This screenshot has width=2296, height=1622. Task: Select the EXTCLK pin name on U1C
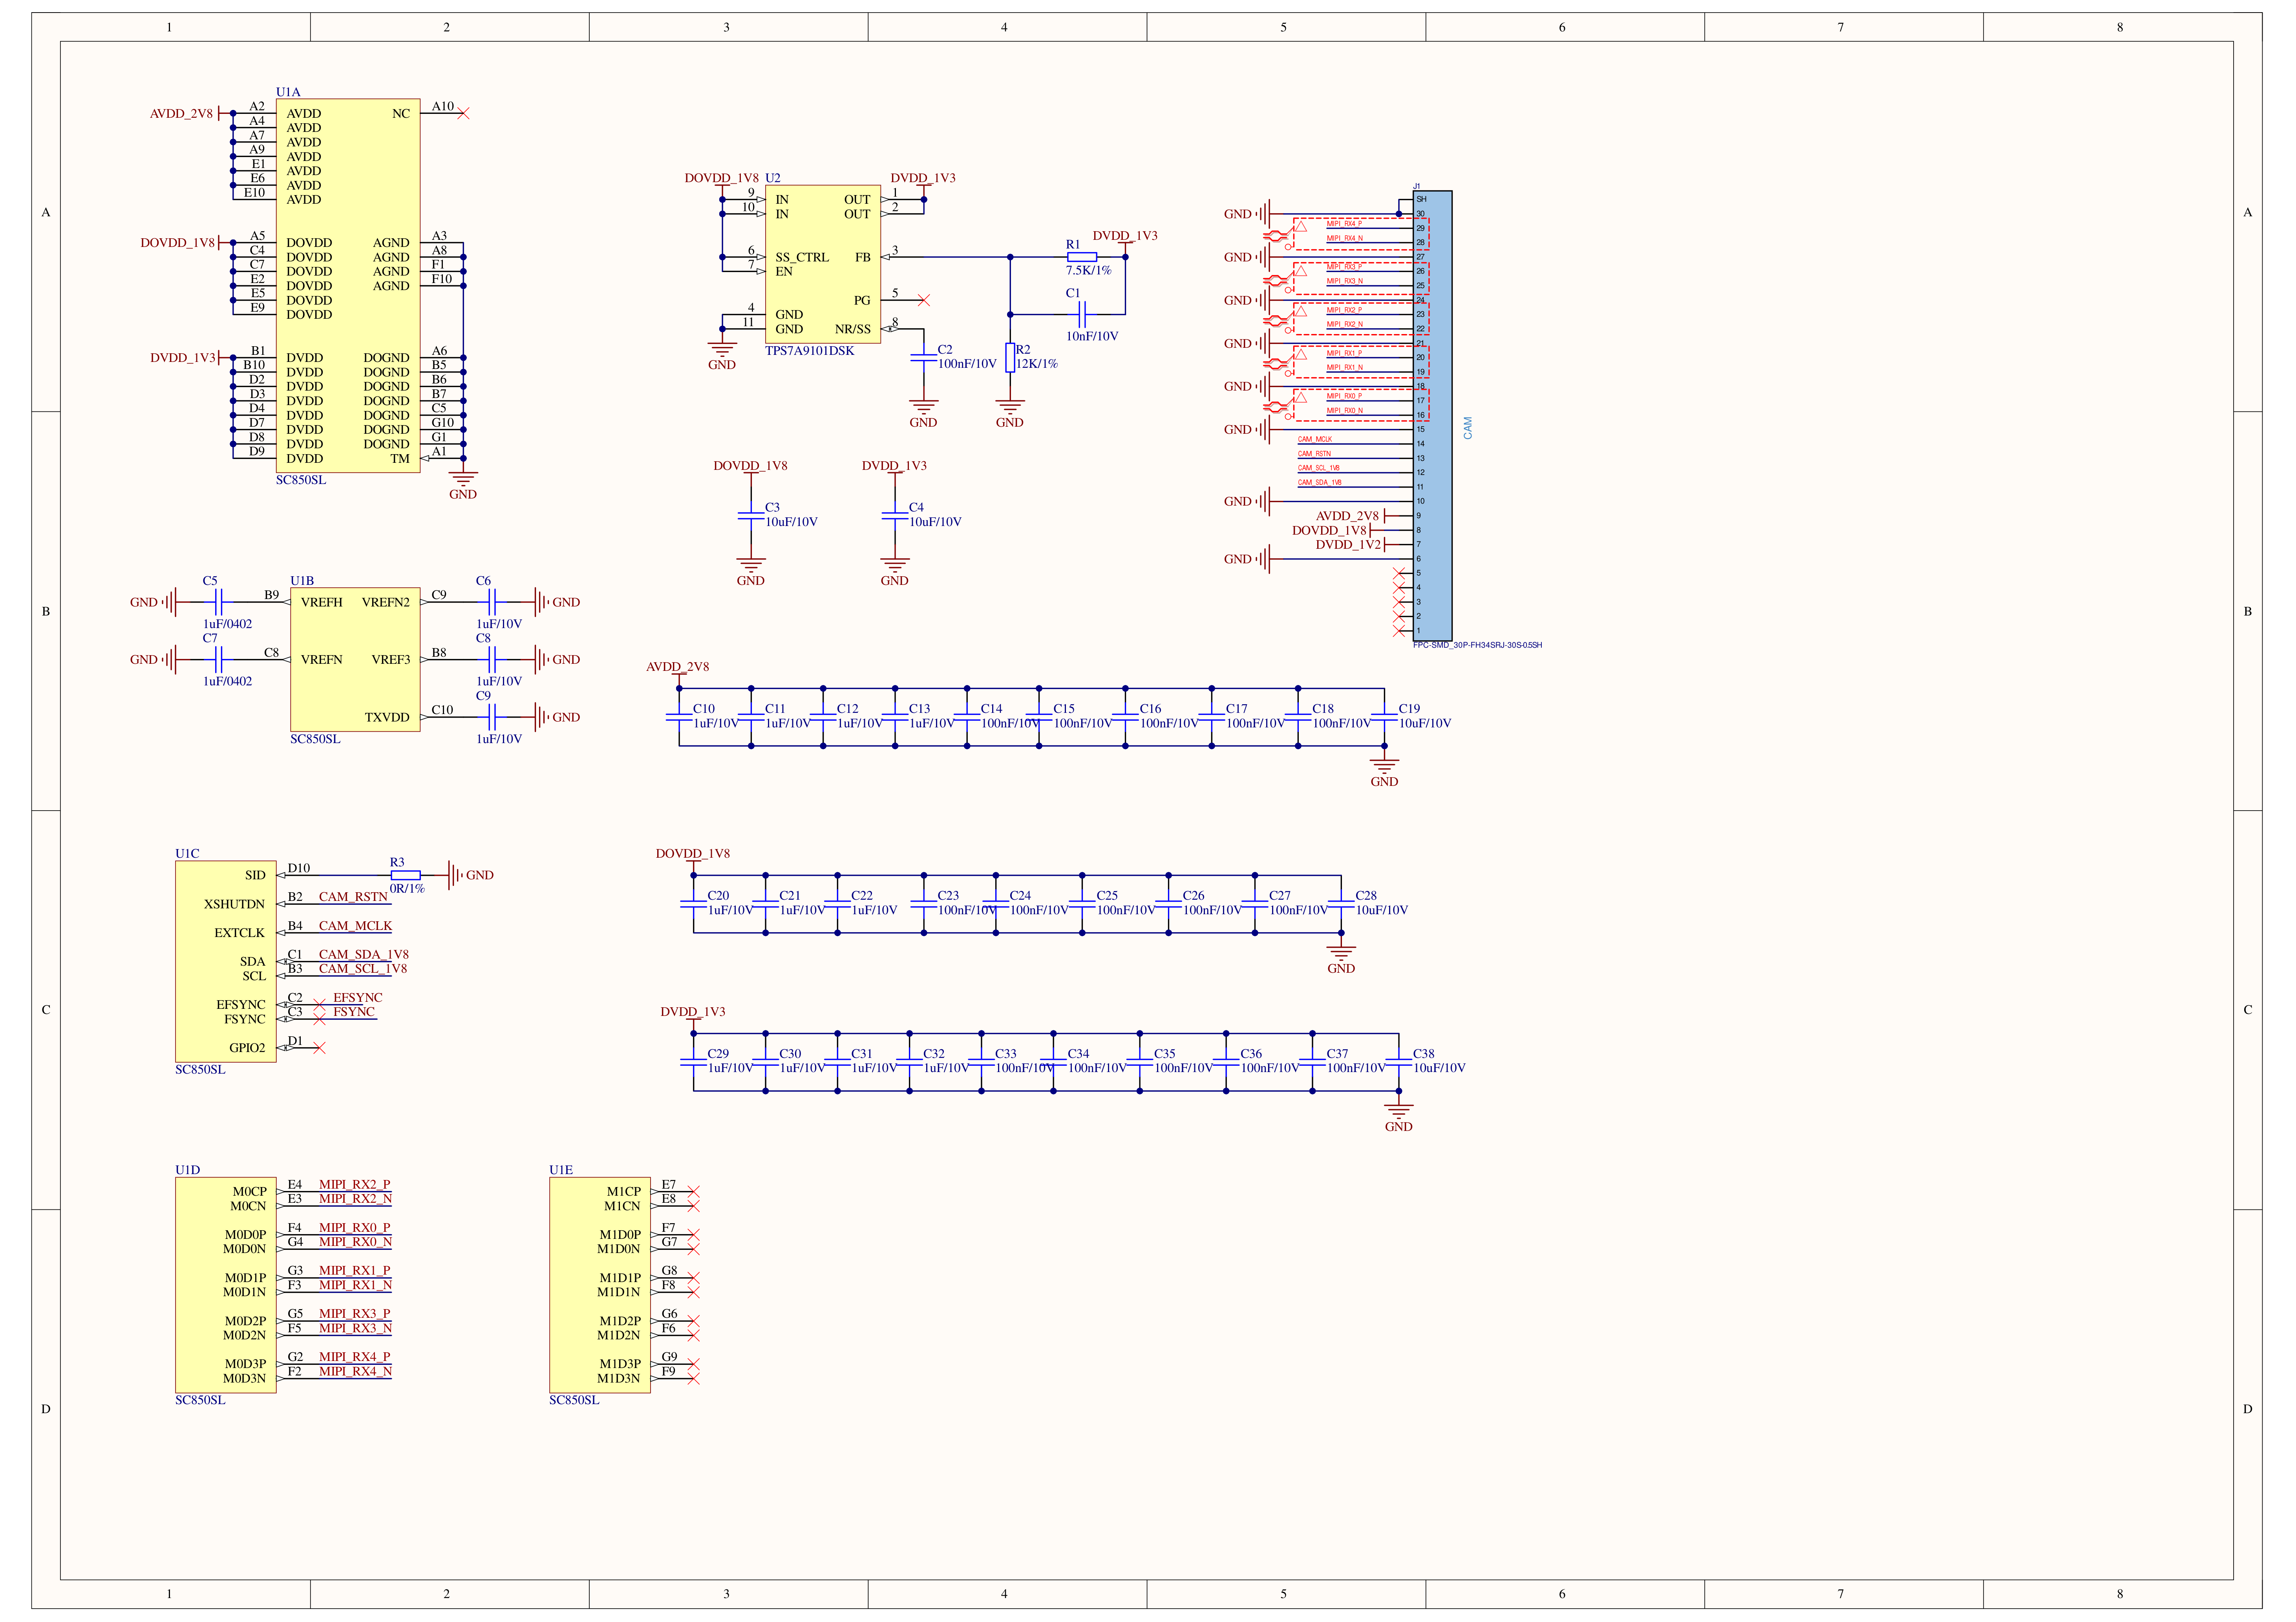point(239,934)
